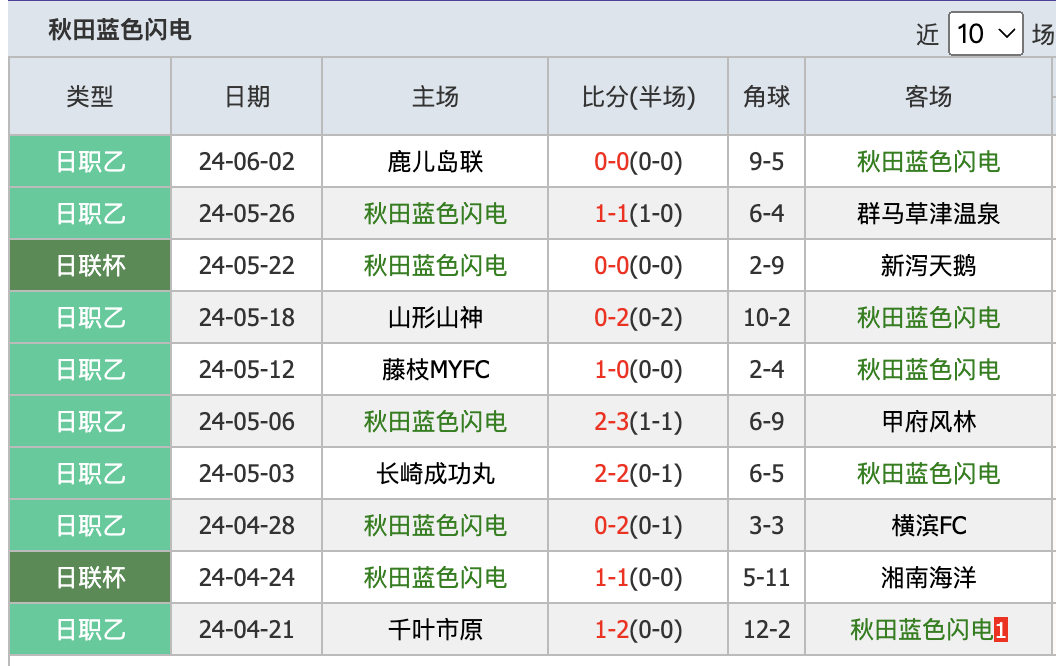The width and height of the screenshot is (1056, 666).
Task: Click the 0-2 score on 24-05-18
Action: pos(612,317)
